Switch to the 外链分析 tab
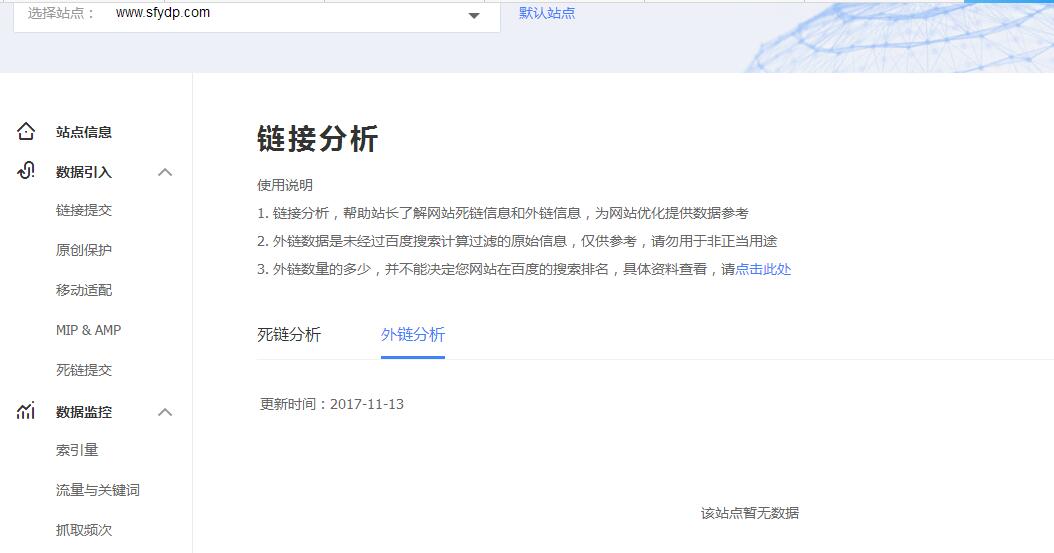Screen dimensions: 1054x553 (x=413, y=335)
